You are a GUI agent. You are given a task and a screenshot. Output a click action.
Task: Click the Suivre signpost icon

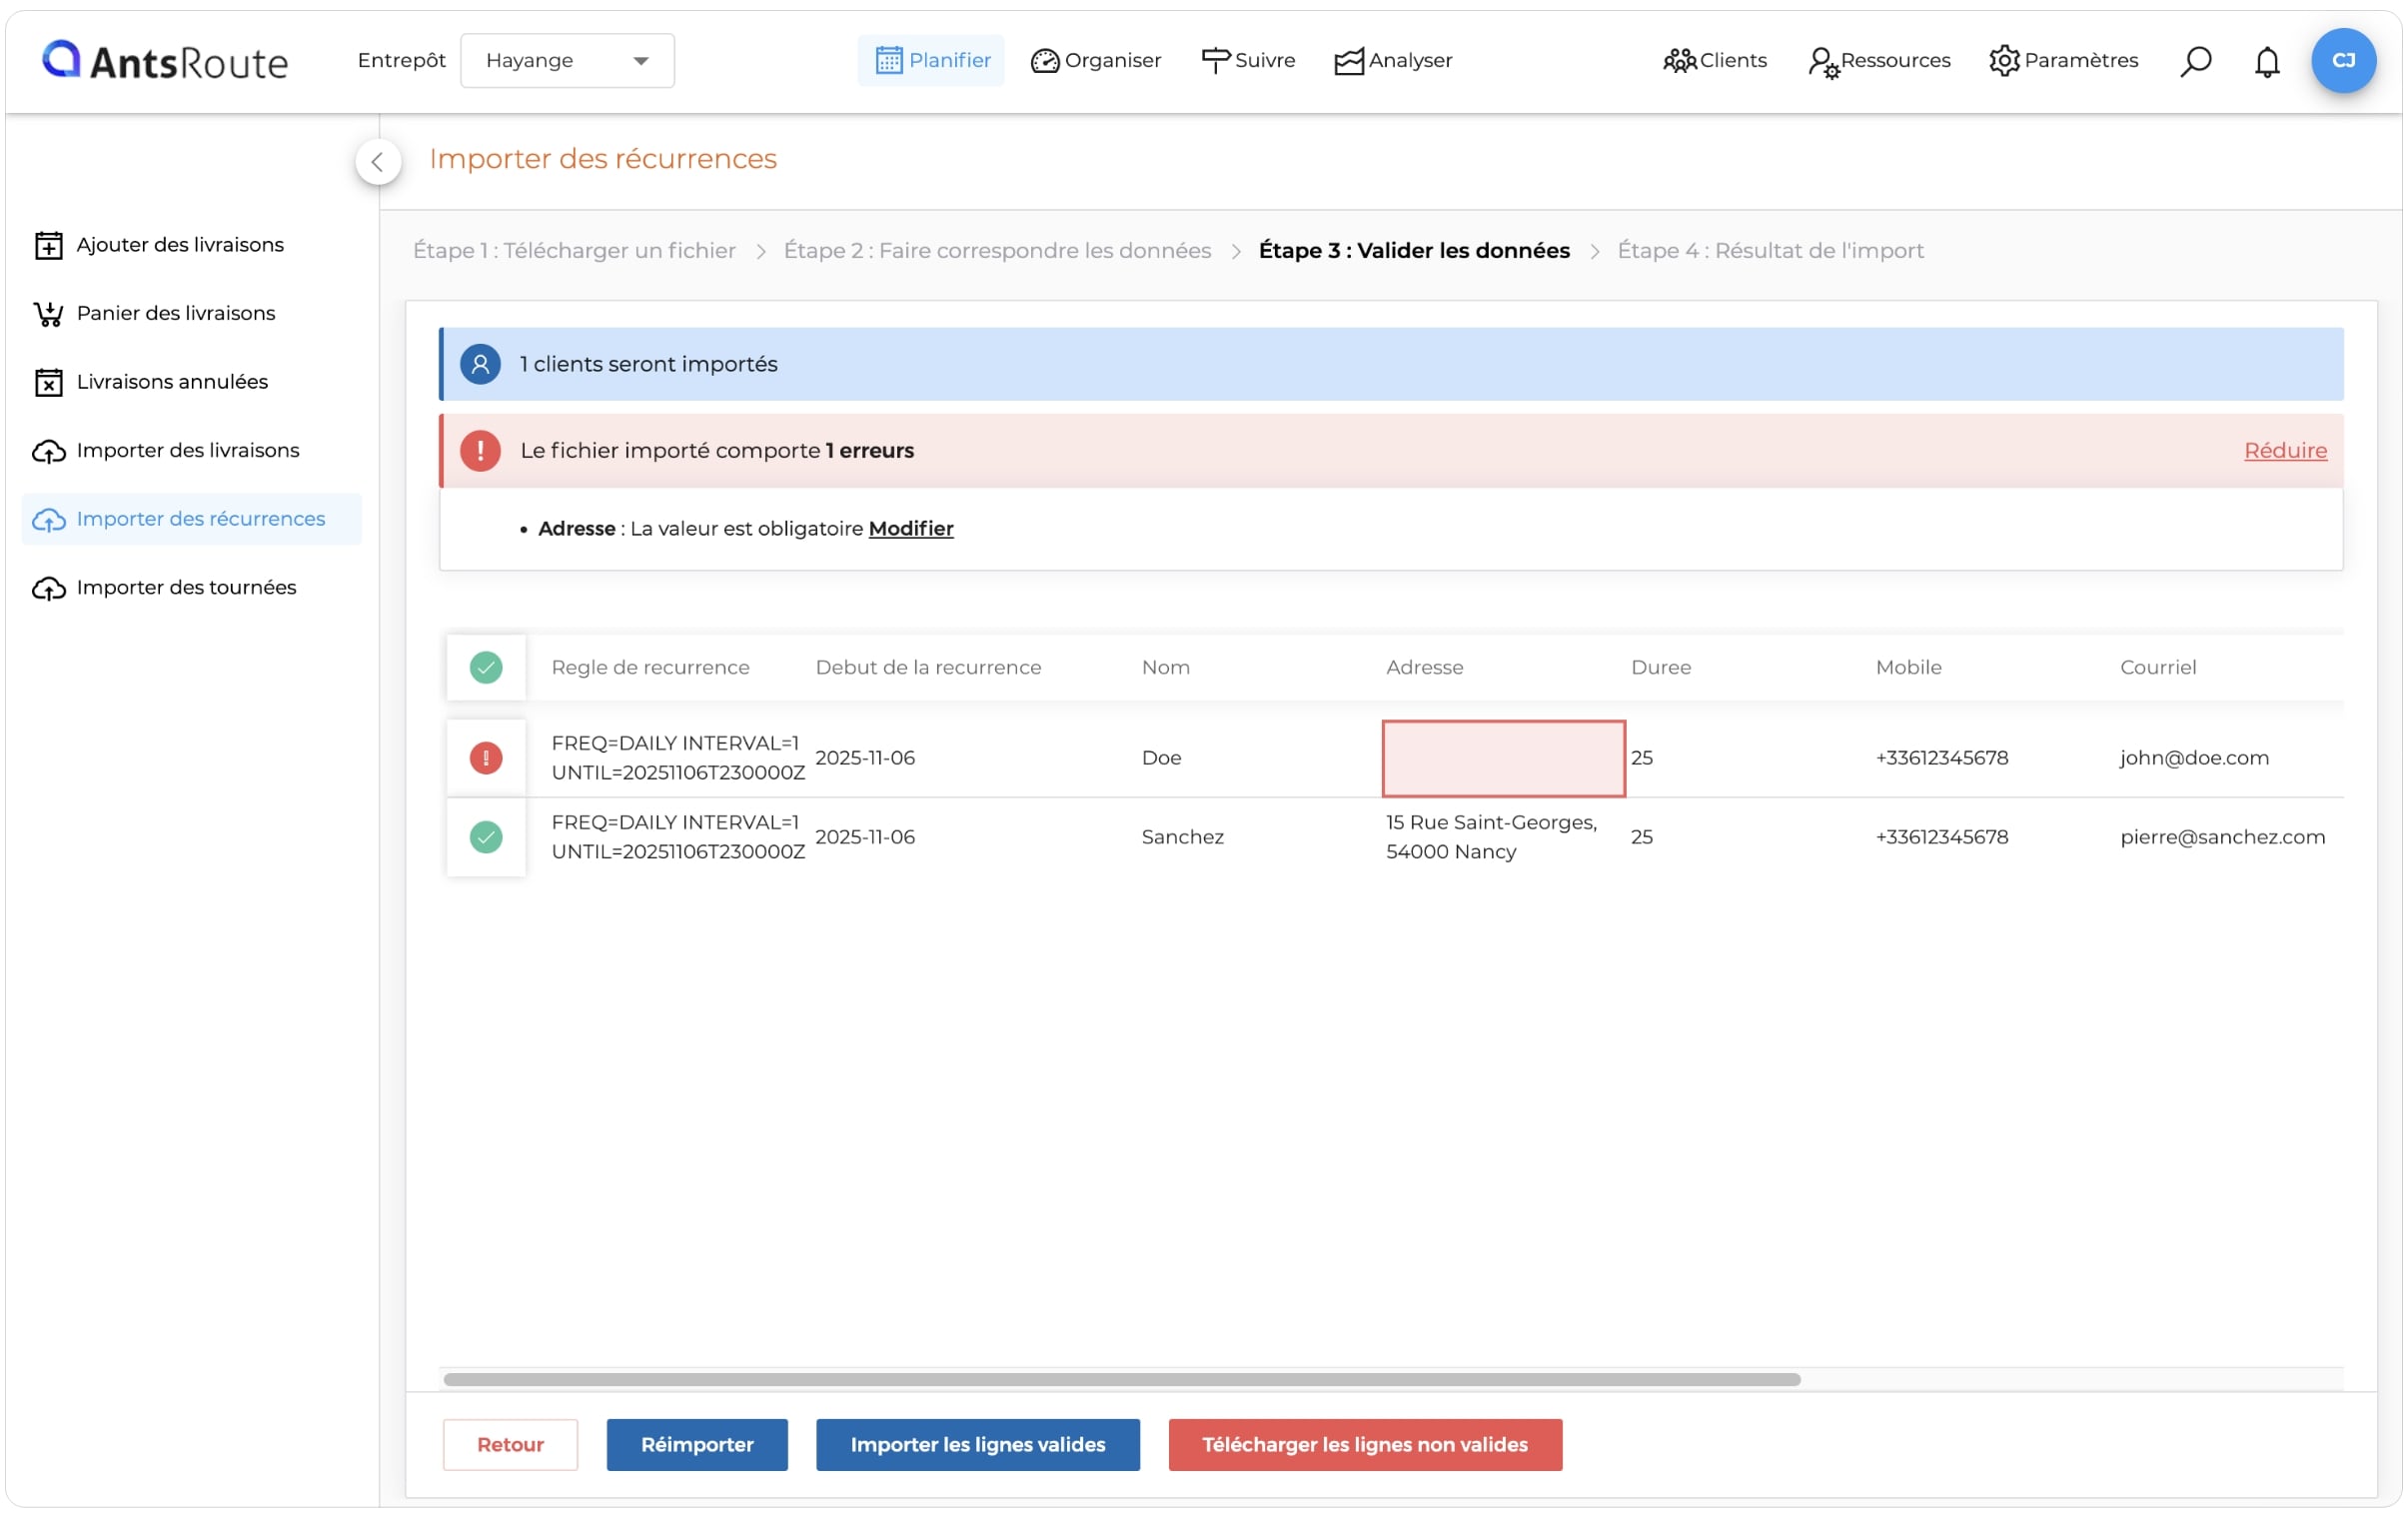[1215, 61]
